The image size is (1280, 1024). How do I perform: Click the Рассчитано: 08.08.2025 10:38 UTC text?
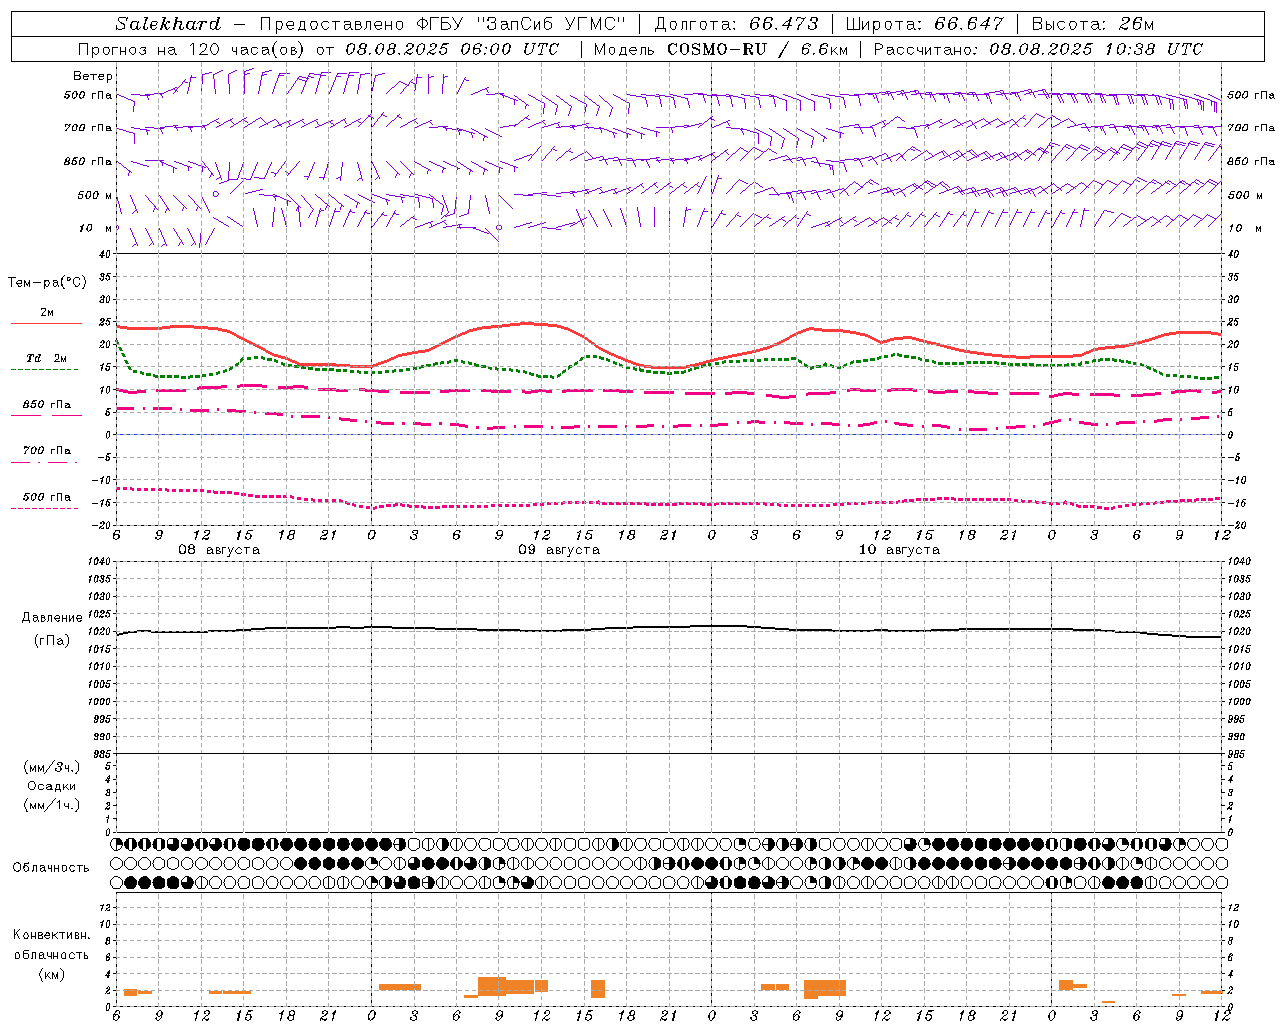pyautogui.click(x=1038, y=49)
